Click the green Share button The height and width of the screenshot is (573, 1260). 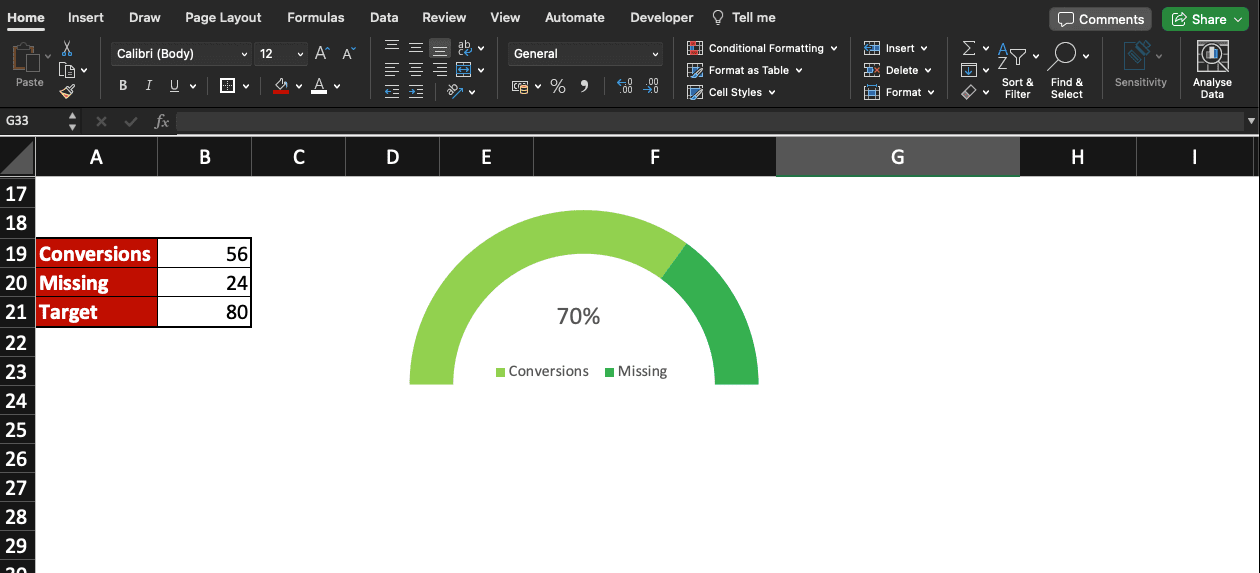coord(1206,19)
